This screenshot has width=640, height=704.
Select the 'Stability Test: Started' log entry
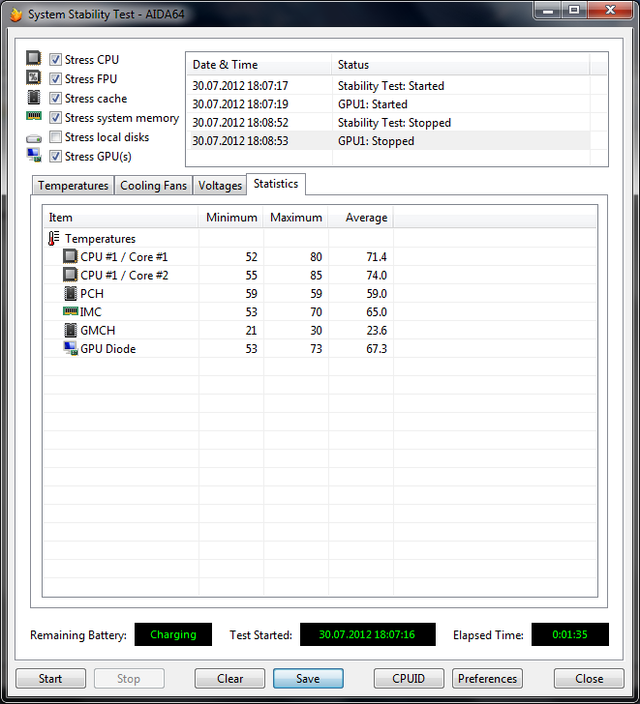pyautogui.click(x=391, y=86)
